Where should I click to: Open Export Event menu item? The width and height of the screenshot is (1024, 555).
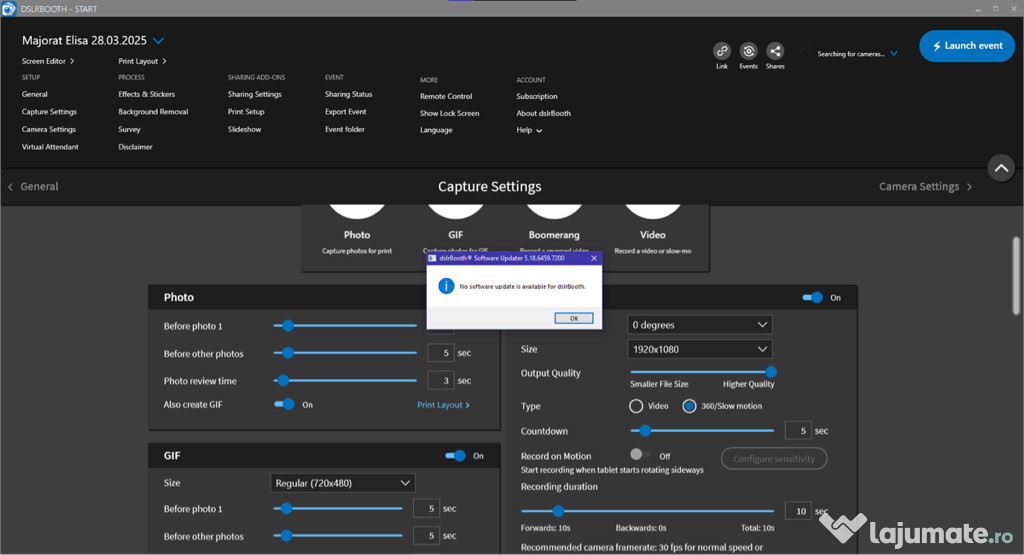[345, 112]
